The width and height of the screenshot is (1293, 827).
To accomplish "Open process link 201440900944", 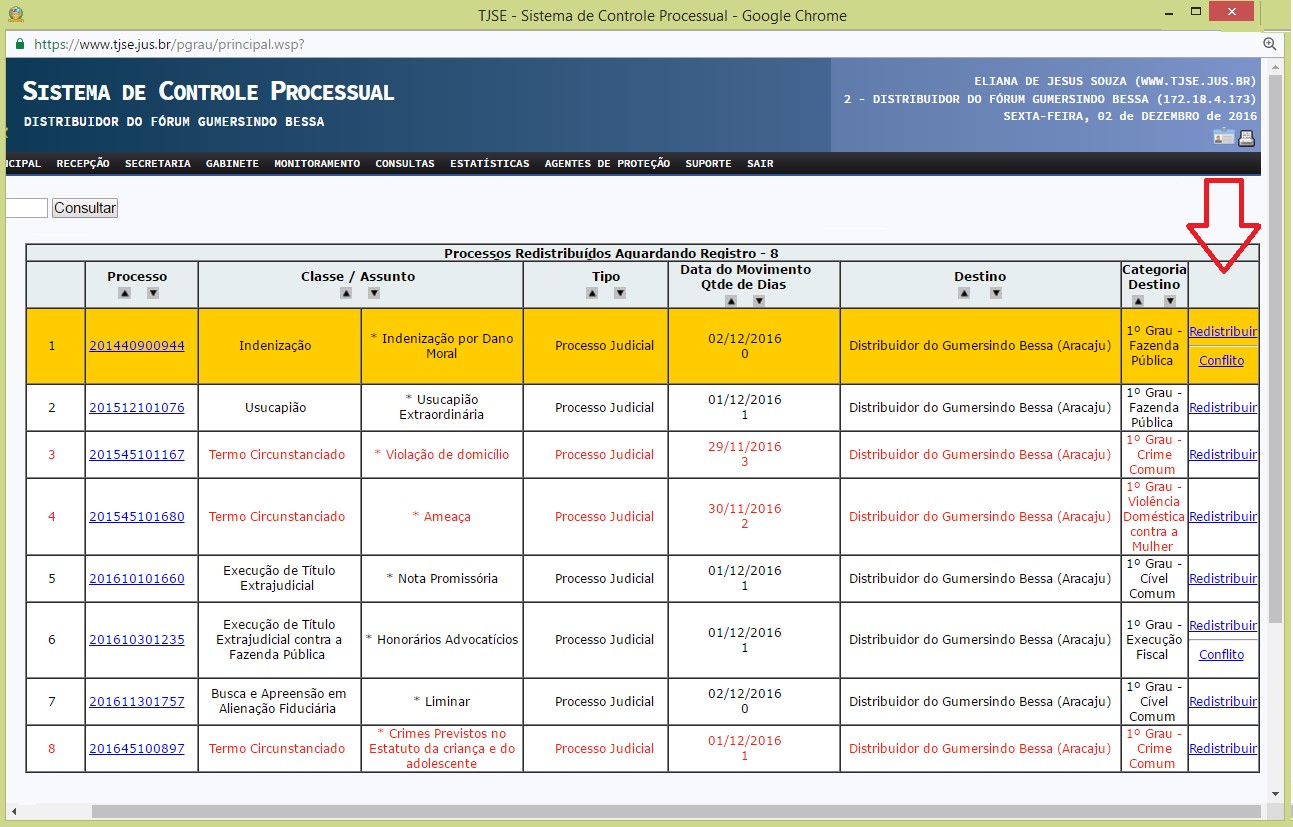I will [x=137, y=346].
